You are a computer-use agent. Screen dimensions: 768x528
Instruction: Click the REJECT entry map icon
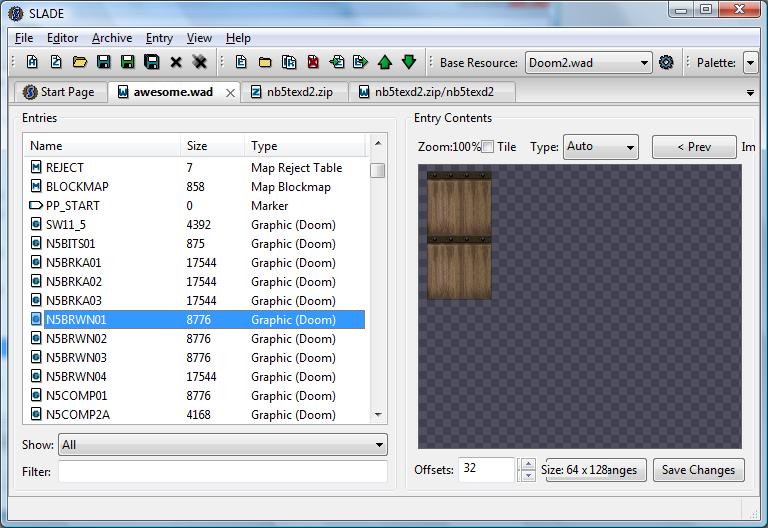pyautogui.click(x=36, y=168)
